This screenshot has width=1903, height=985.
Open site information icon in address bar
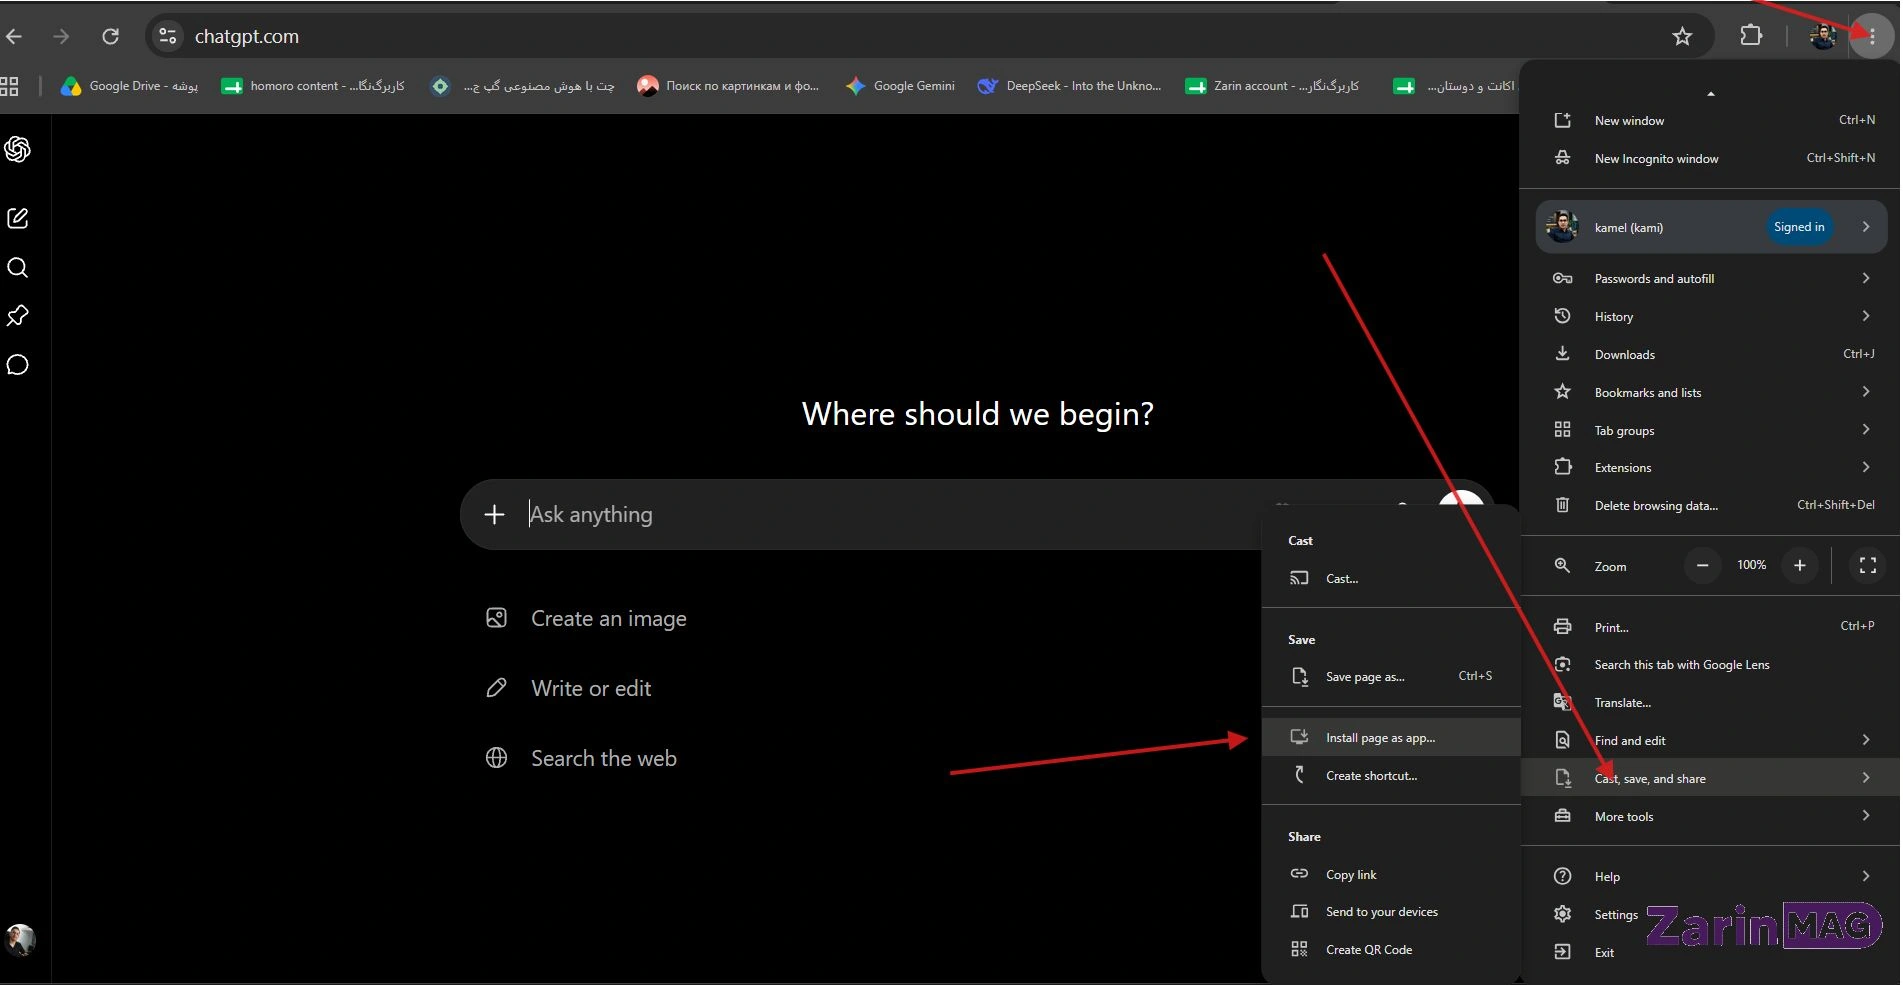pyautogui.click(x=168, y=37)
